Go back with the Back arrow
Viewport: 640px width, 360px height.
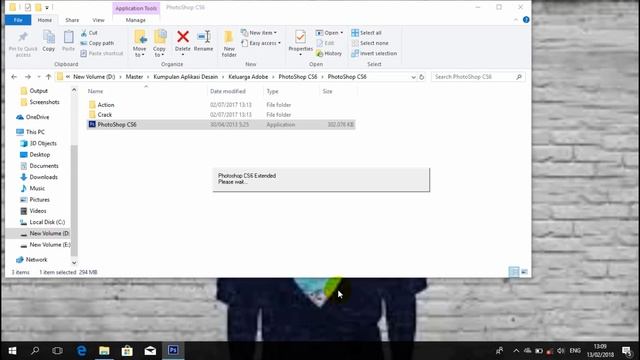14,77
